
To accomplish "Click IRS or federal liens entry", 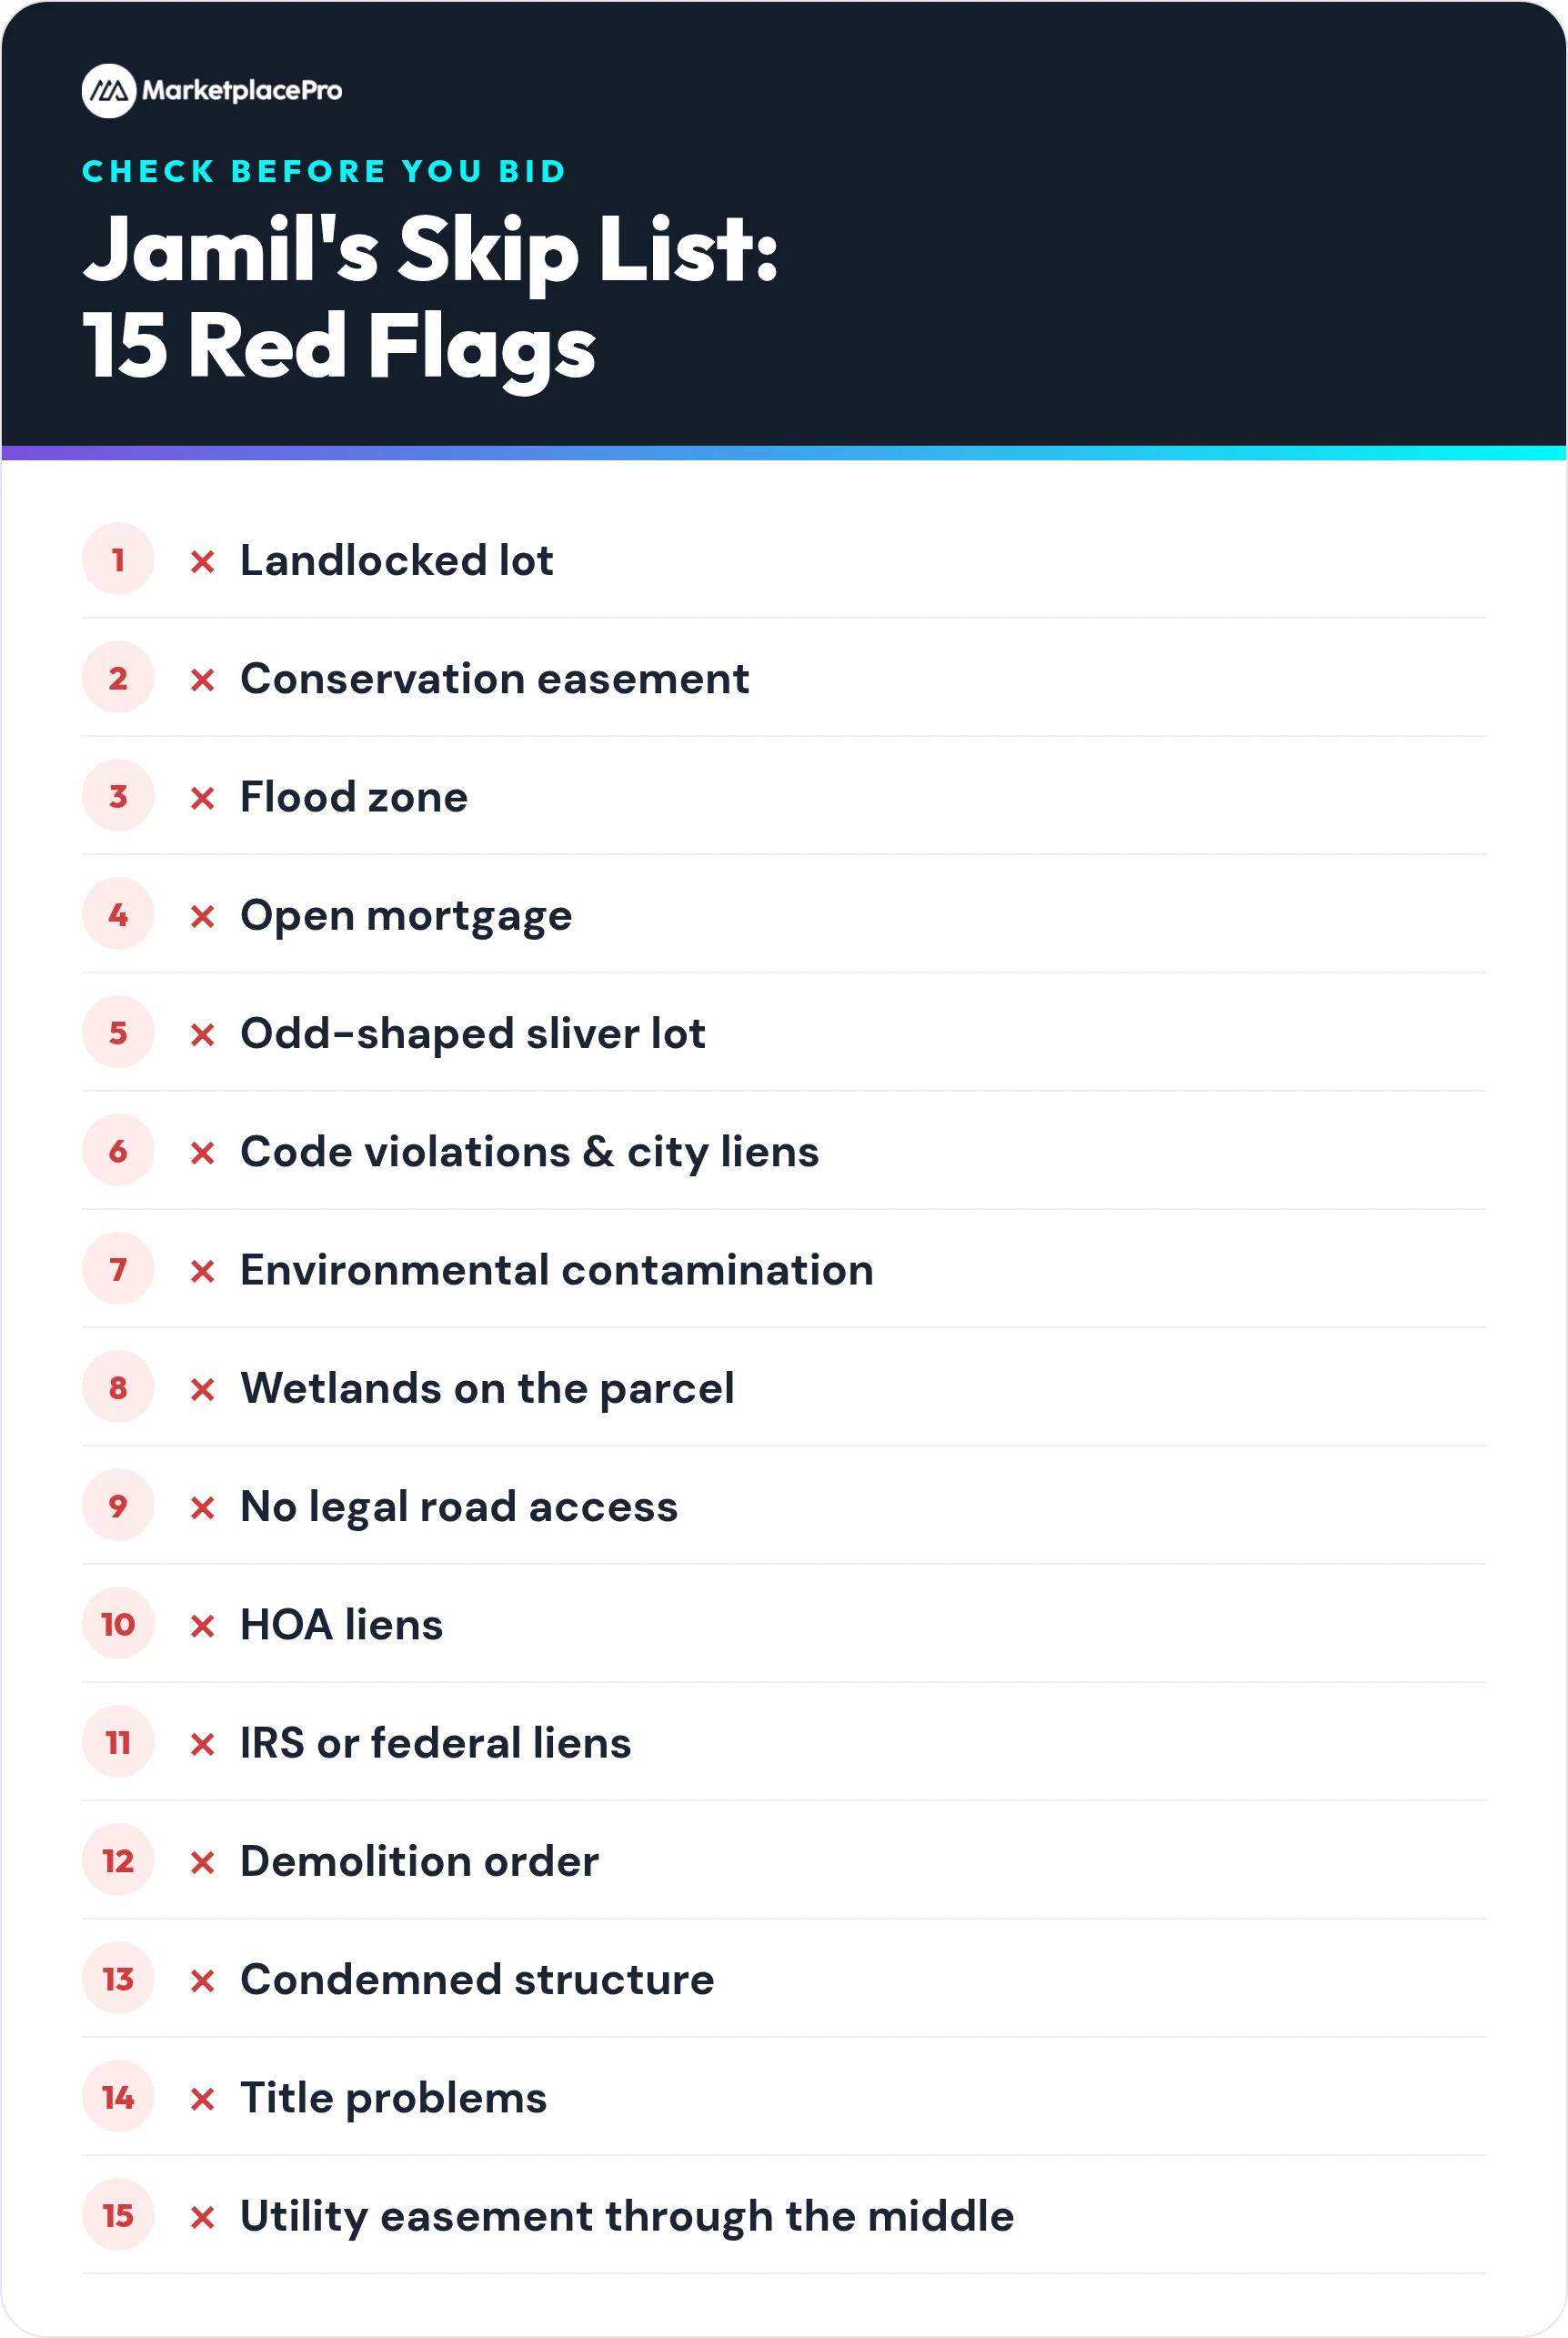I will tap(436, 1743).
